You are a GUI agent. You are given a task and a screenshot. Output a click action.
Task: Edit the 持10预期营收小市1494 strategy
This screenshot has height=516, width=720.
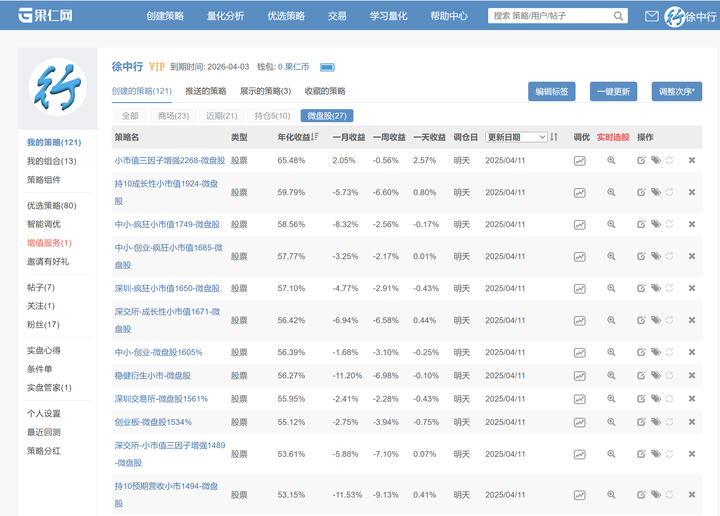(641, 494)
